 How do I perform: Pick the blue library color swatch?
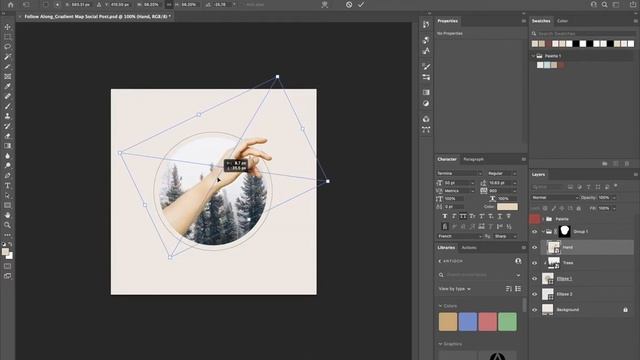click(x=468, y=322)
